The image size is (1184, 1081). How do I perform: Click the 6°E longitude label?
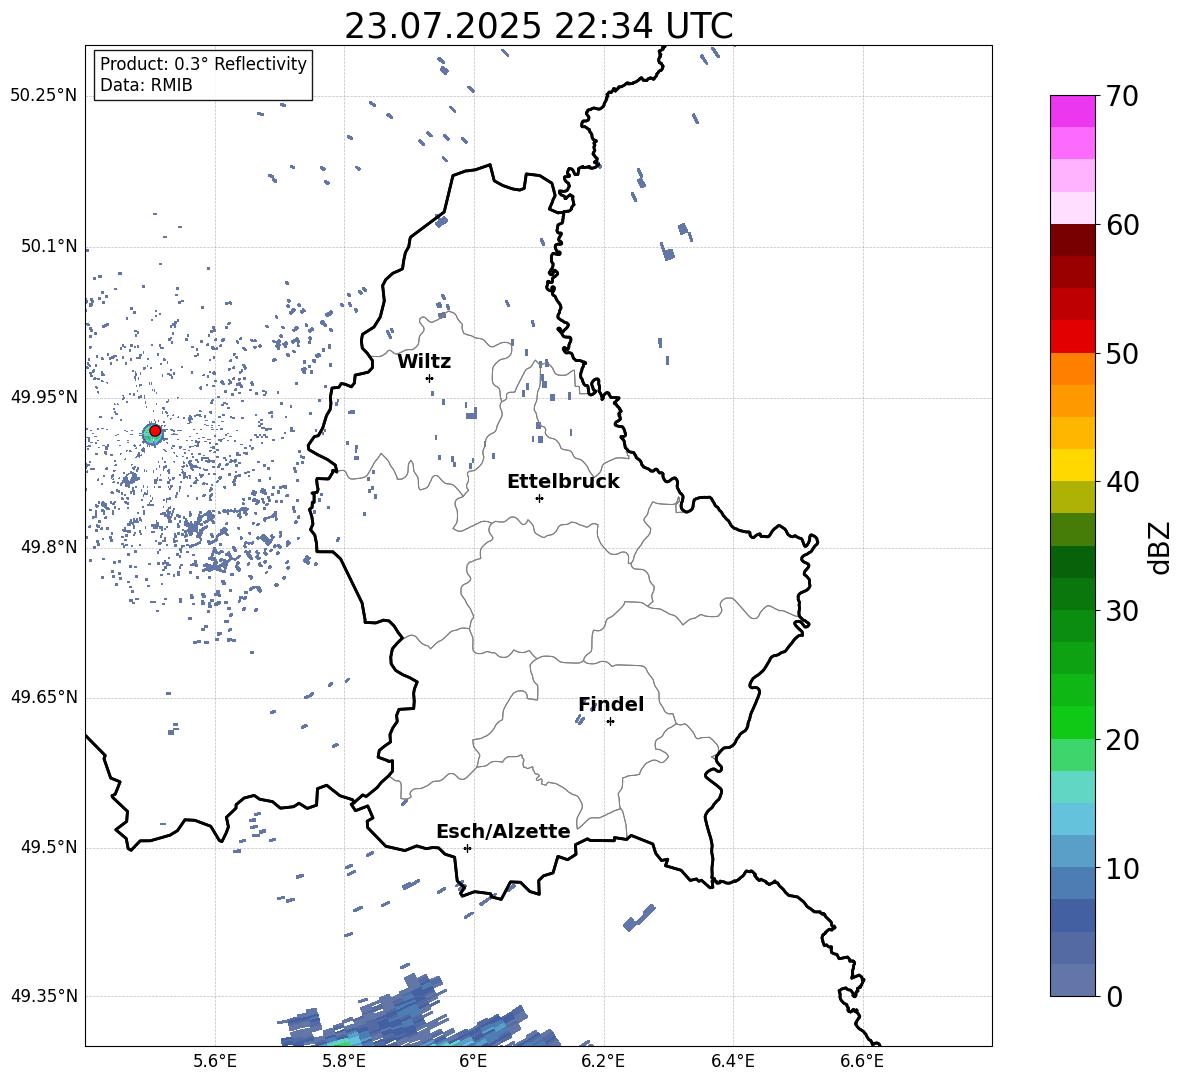point(473,1061)
